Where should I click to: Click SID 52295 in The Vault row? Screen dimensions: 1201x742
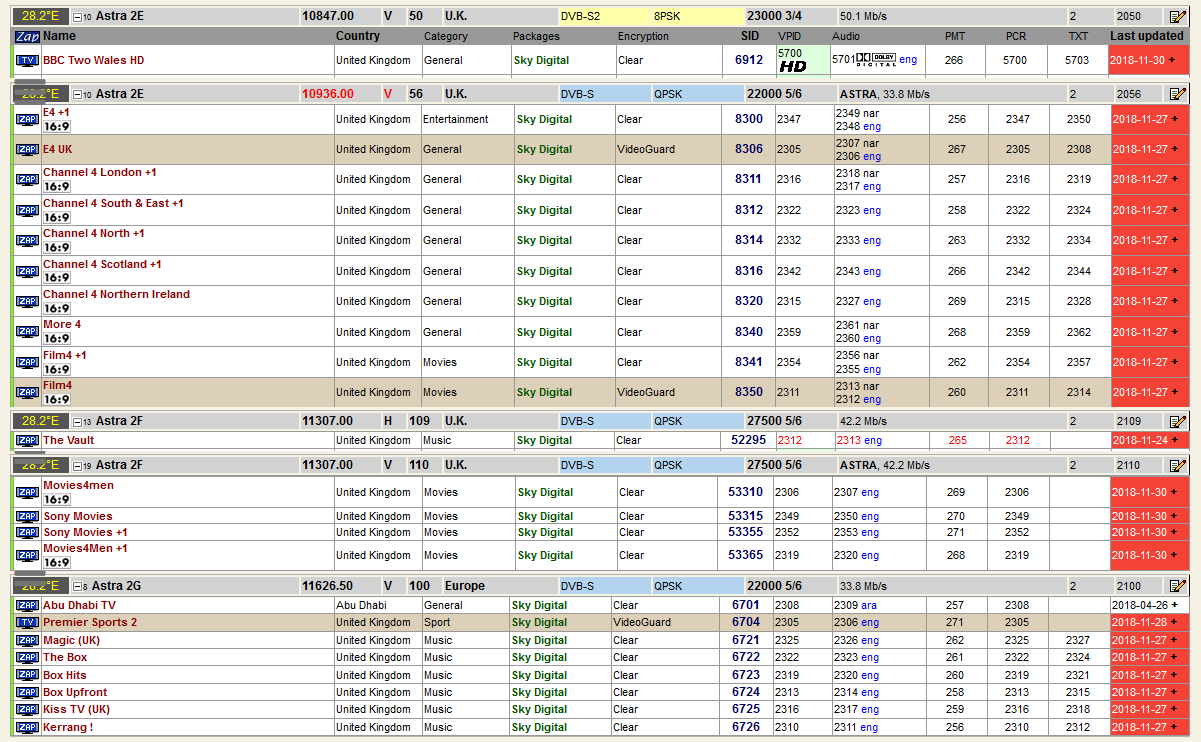(x=749, y=440)
